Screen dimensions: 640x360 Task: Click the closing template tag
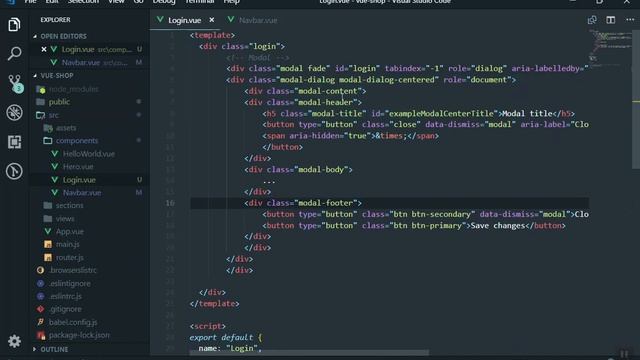[214, 304]
